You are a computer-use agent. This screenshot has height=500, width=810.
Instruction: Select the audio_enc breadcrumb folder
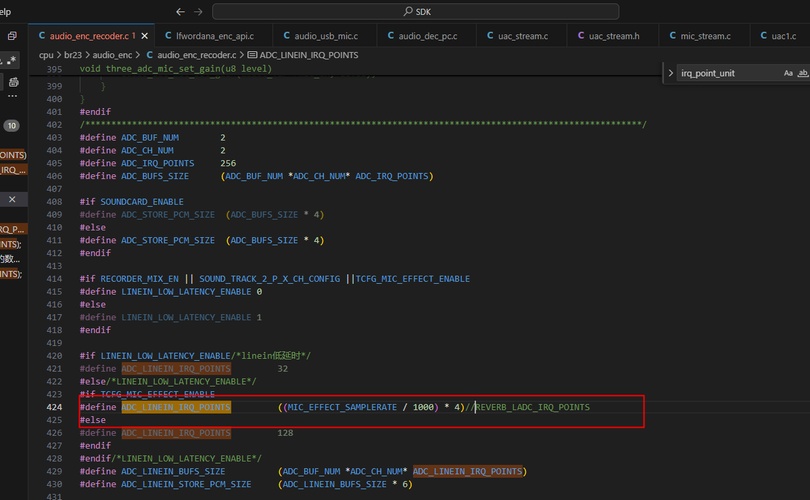click(x=112, y=55)
